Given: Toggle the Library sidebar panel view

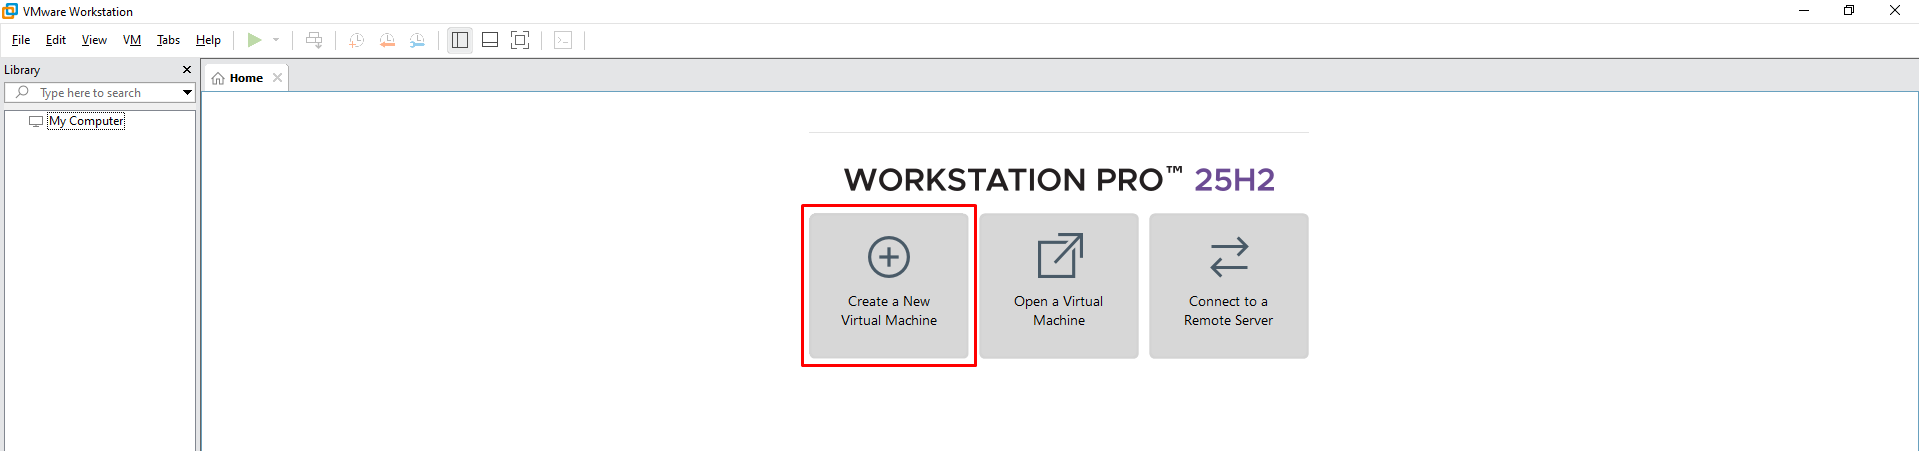Looking at the screenshot, I should click(x=460, y=40).
